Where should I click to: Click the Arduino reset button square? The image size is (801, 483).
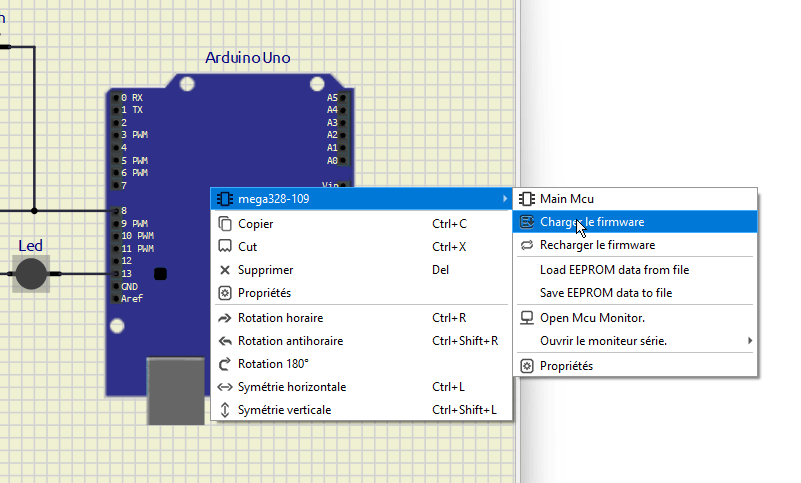coord(160,274)
